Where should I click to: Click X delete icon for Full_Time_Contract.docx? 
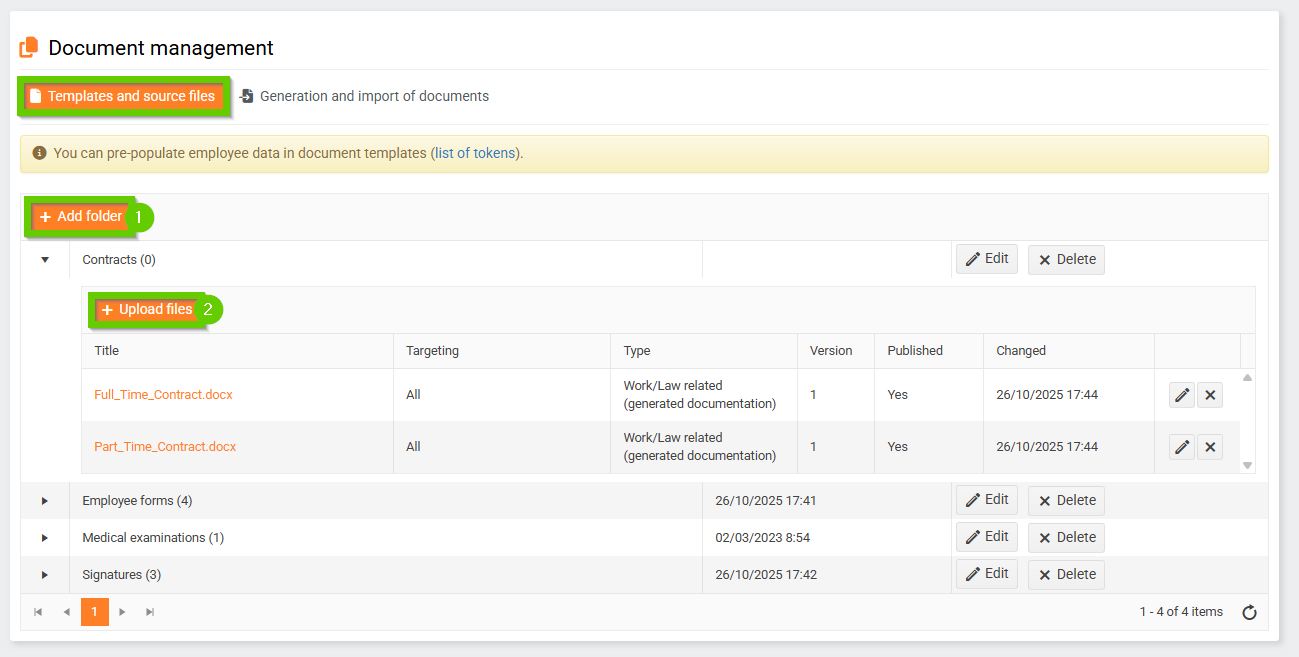pos(1210,395)
